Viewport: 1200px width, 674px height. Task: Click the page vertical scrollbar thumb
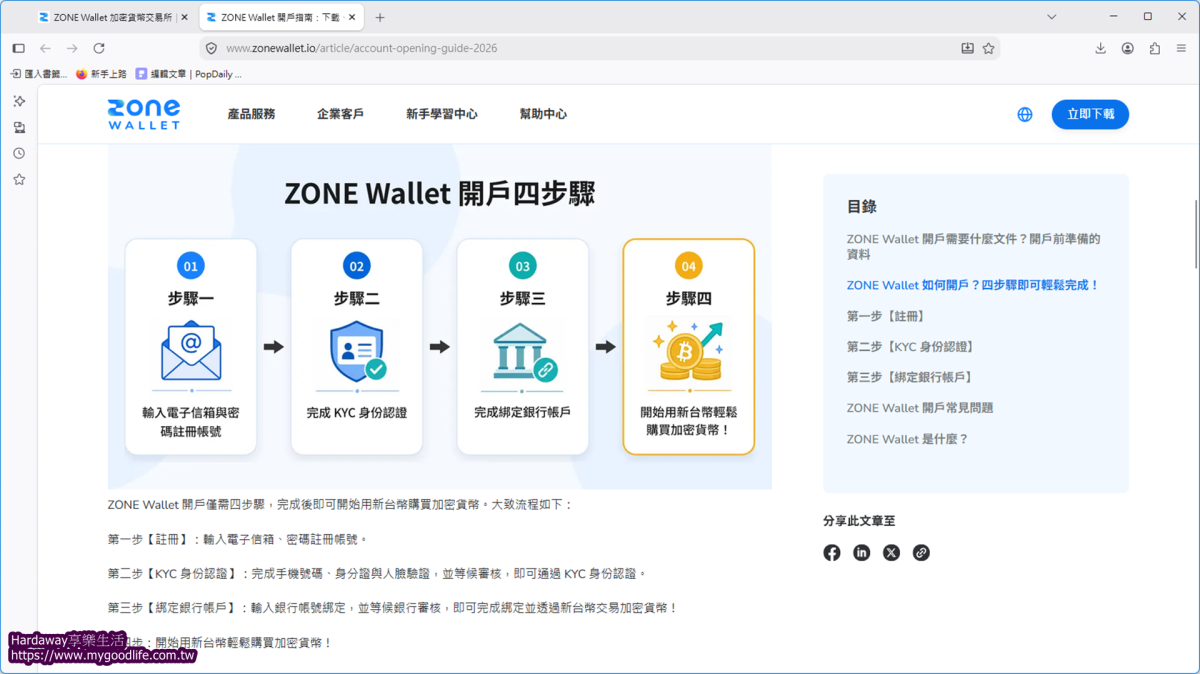(x=1196, y=234)
